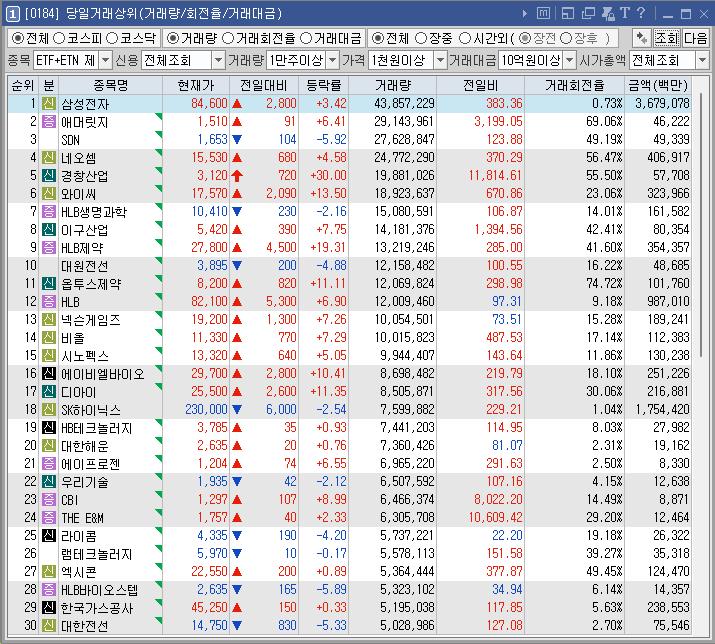The width and height of the screenshot is (715, 644).
Task: Sort by the 현재가 column header
Action: (196, 85)
